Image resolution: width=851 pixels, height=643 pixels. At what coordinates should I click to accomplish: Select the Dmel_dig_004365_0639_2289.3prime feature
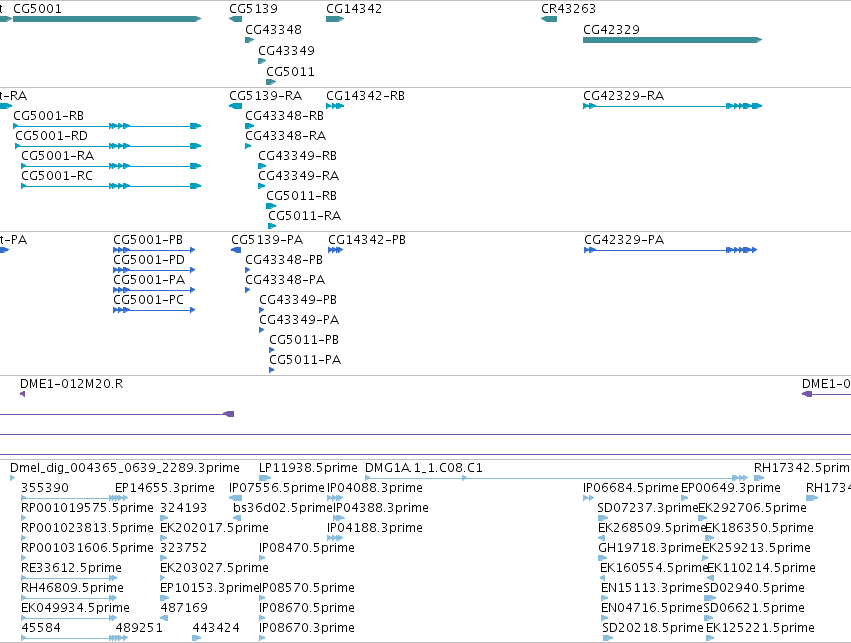coord(12,478)
